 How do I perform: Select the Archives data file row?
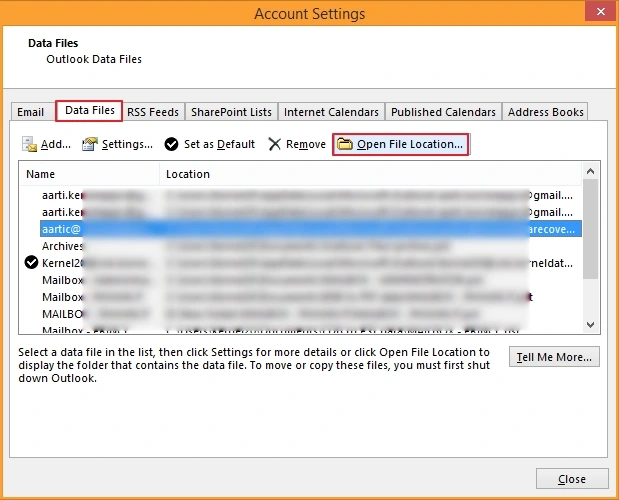pyautogui.click(x=310, y=246)
